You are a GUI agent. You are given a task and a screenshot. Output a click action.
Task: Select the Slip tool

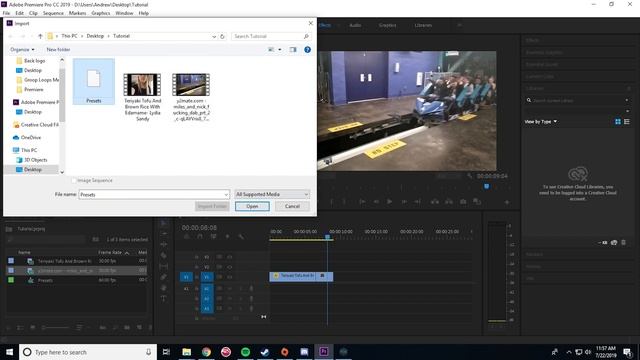point(164,266)
